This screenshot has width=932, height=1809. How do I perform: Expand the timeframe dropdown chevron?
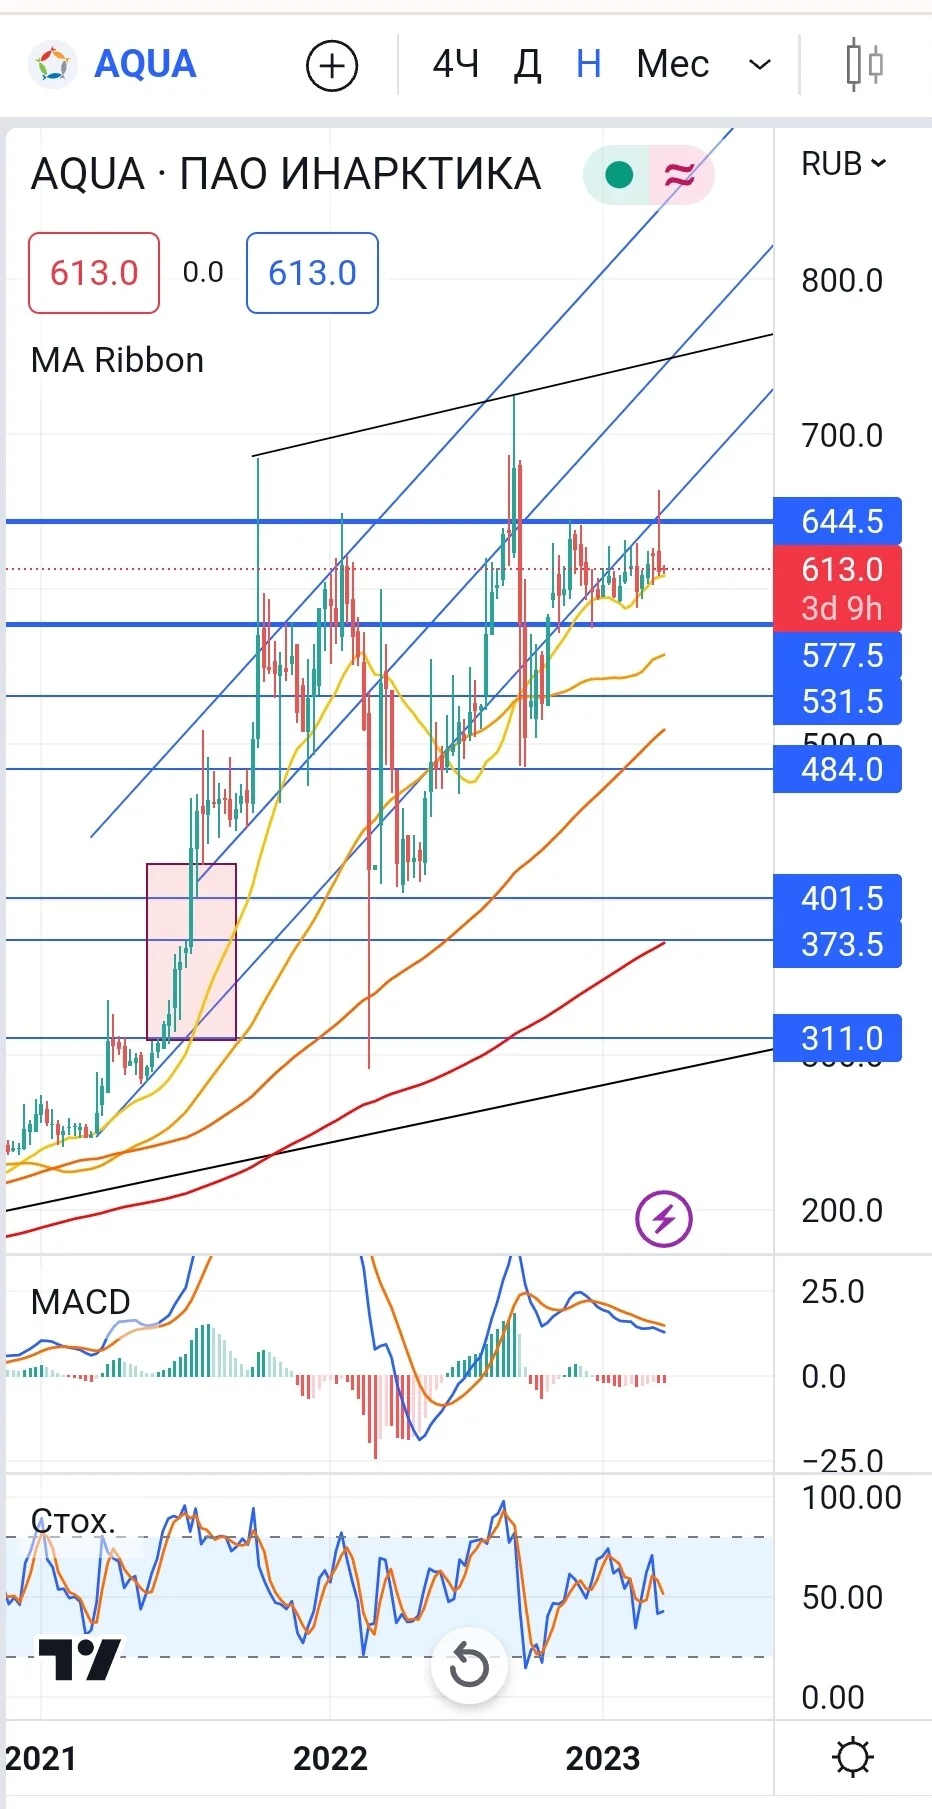[x=760, y=65]
